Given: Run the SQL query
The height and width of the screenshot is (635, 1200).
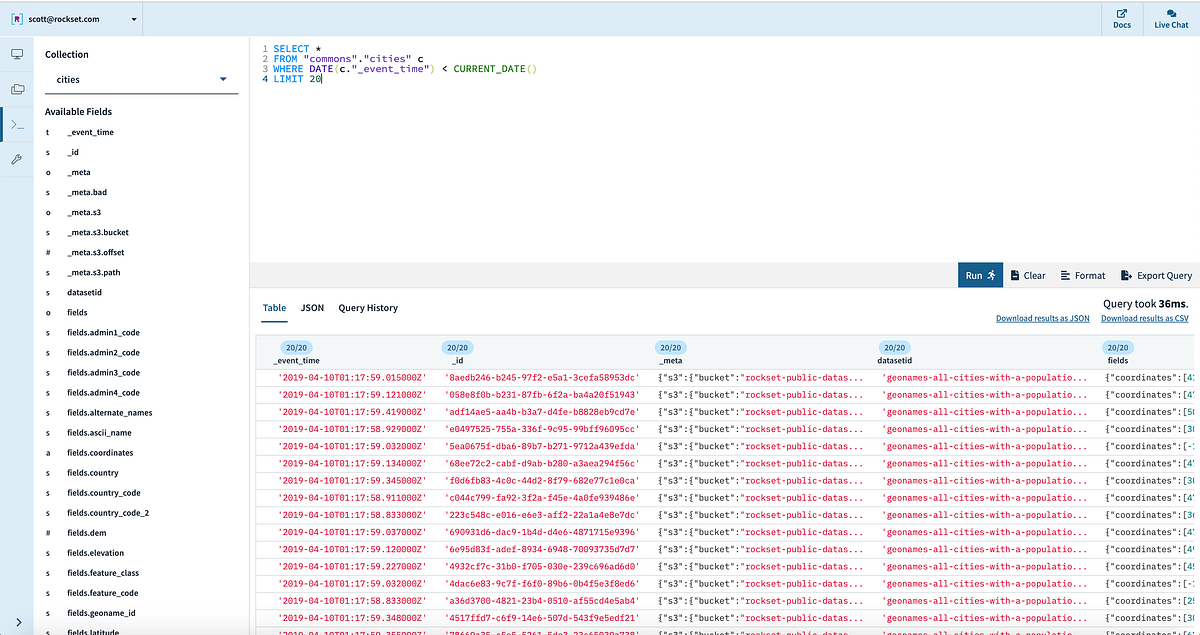Looking at the screenshot, I should (x=980, y=275).
